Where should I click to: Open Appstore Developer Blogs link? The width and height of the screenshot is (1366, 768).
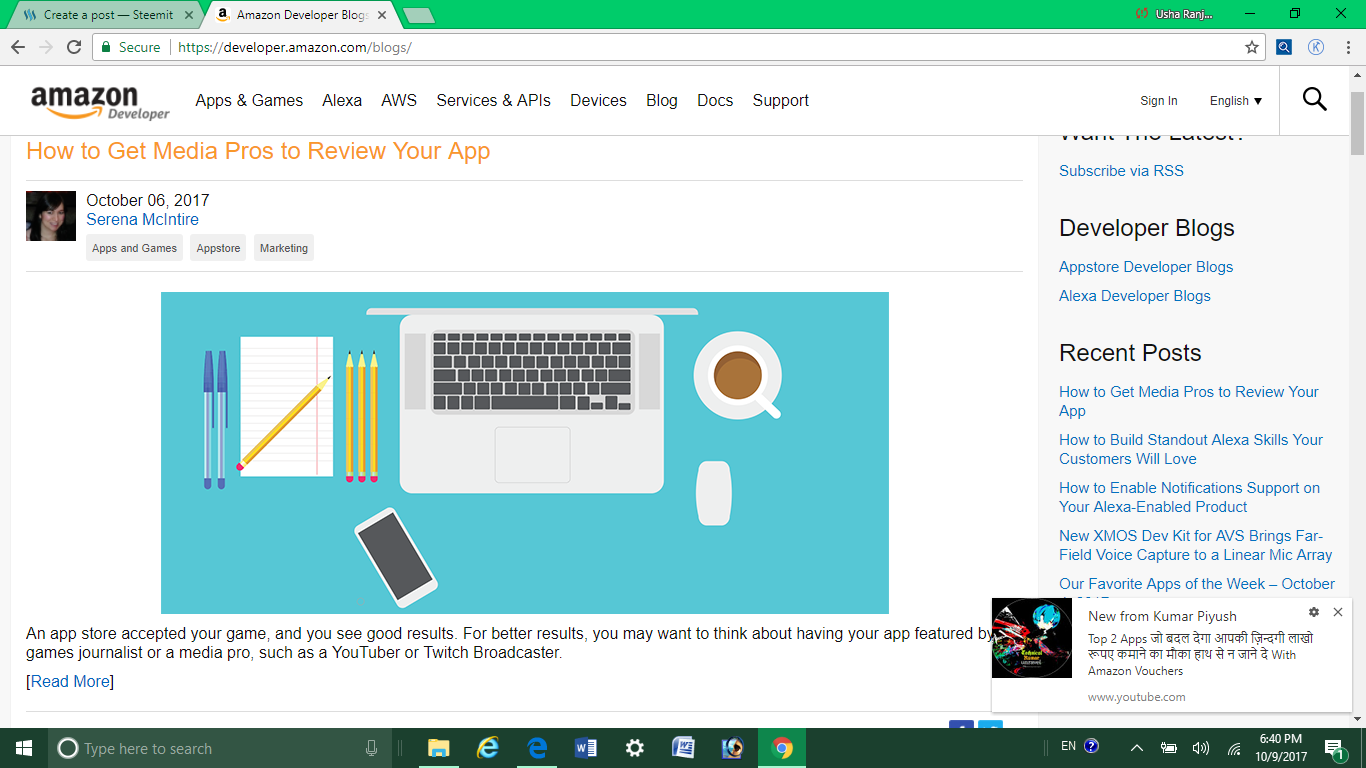1146,267
